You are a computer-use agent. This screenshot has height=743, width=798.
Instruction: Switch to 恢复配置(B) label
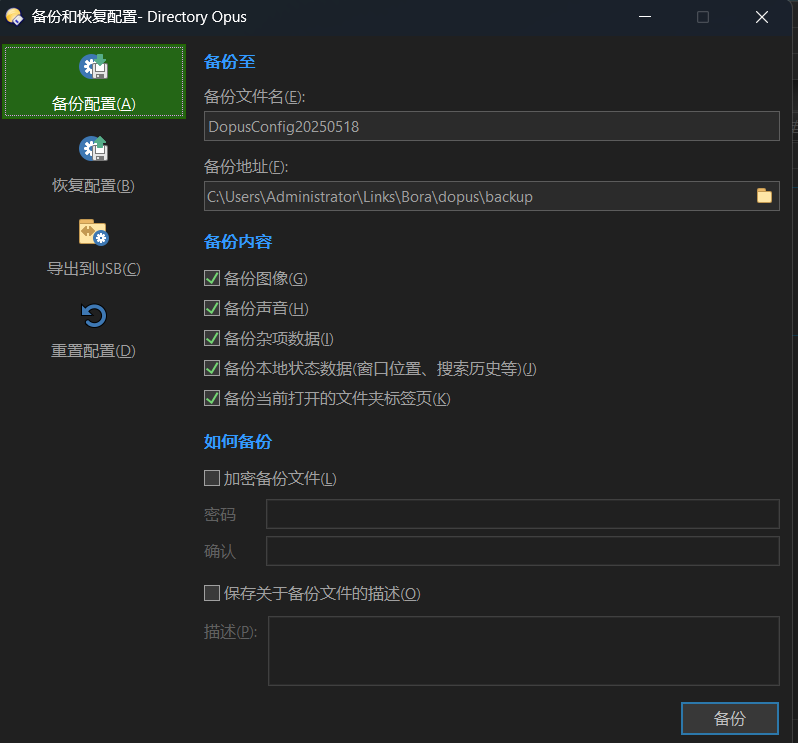(94, 186)
